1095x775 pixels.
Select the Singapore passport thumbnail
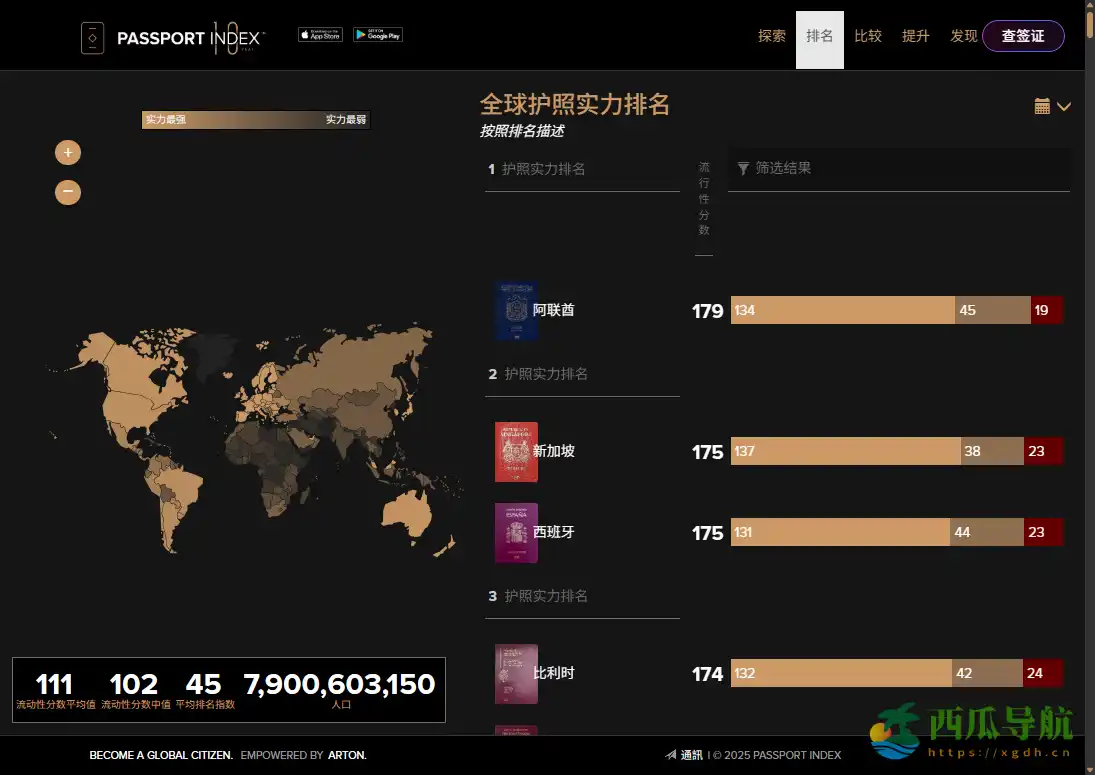point(516,452)
